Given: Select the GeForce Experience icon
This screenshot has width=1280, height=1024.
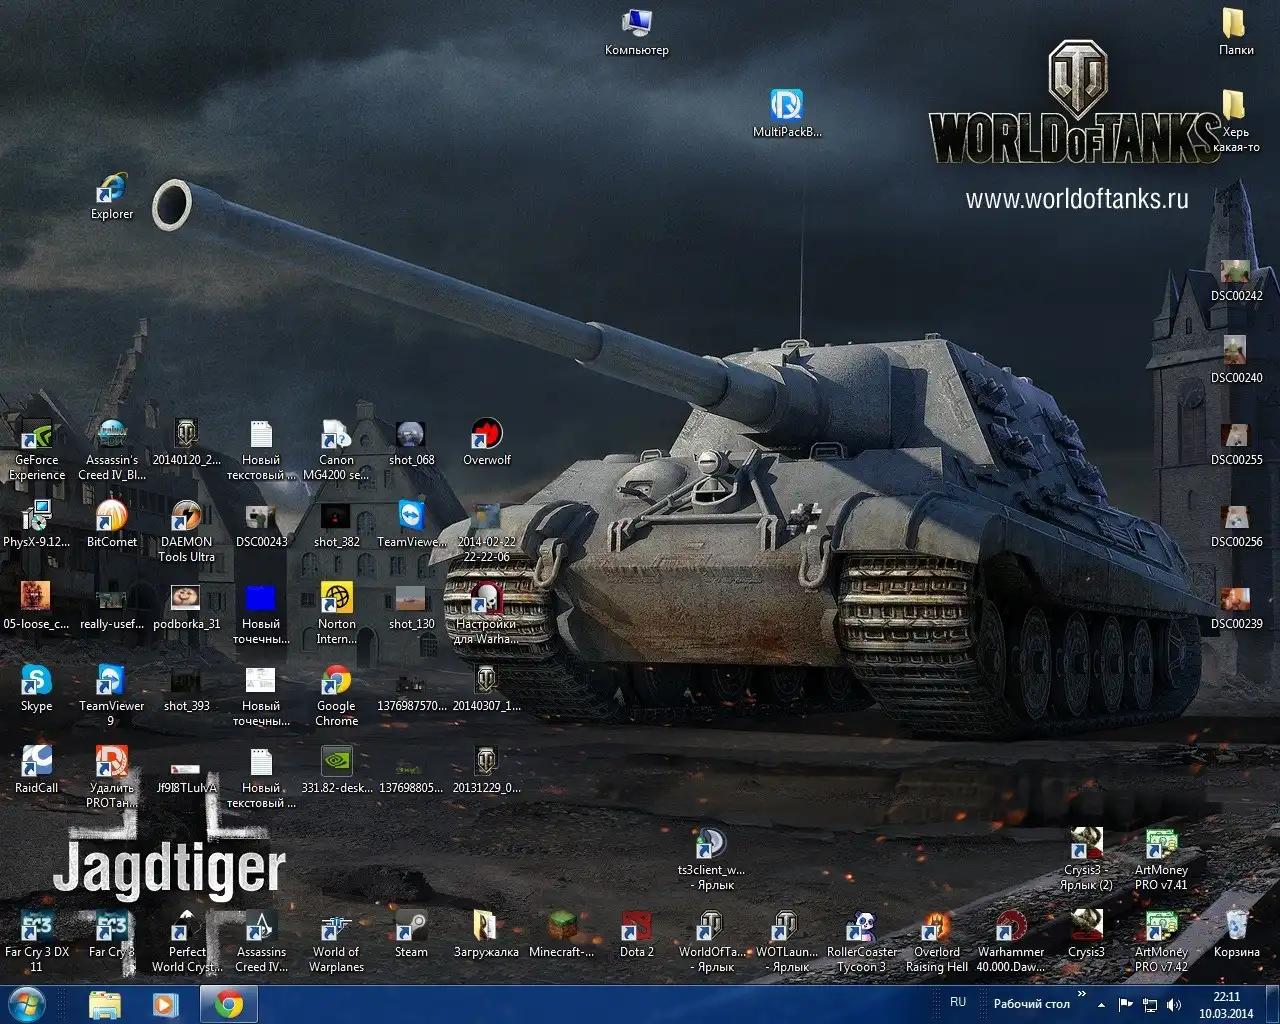Looking at the screenshot, I should (36, 435).
